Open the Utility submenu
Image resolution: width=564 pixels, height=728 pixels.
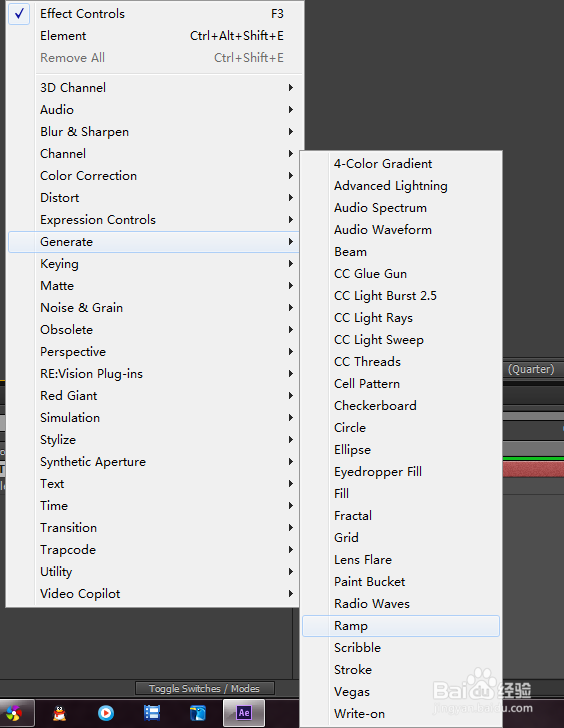point(155,572)
